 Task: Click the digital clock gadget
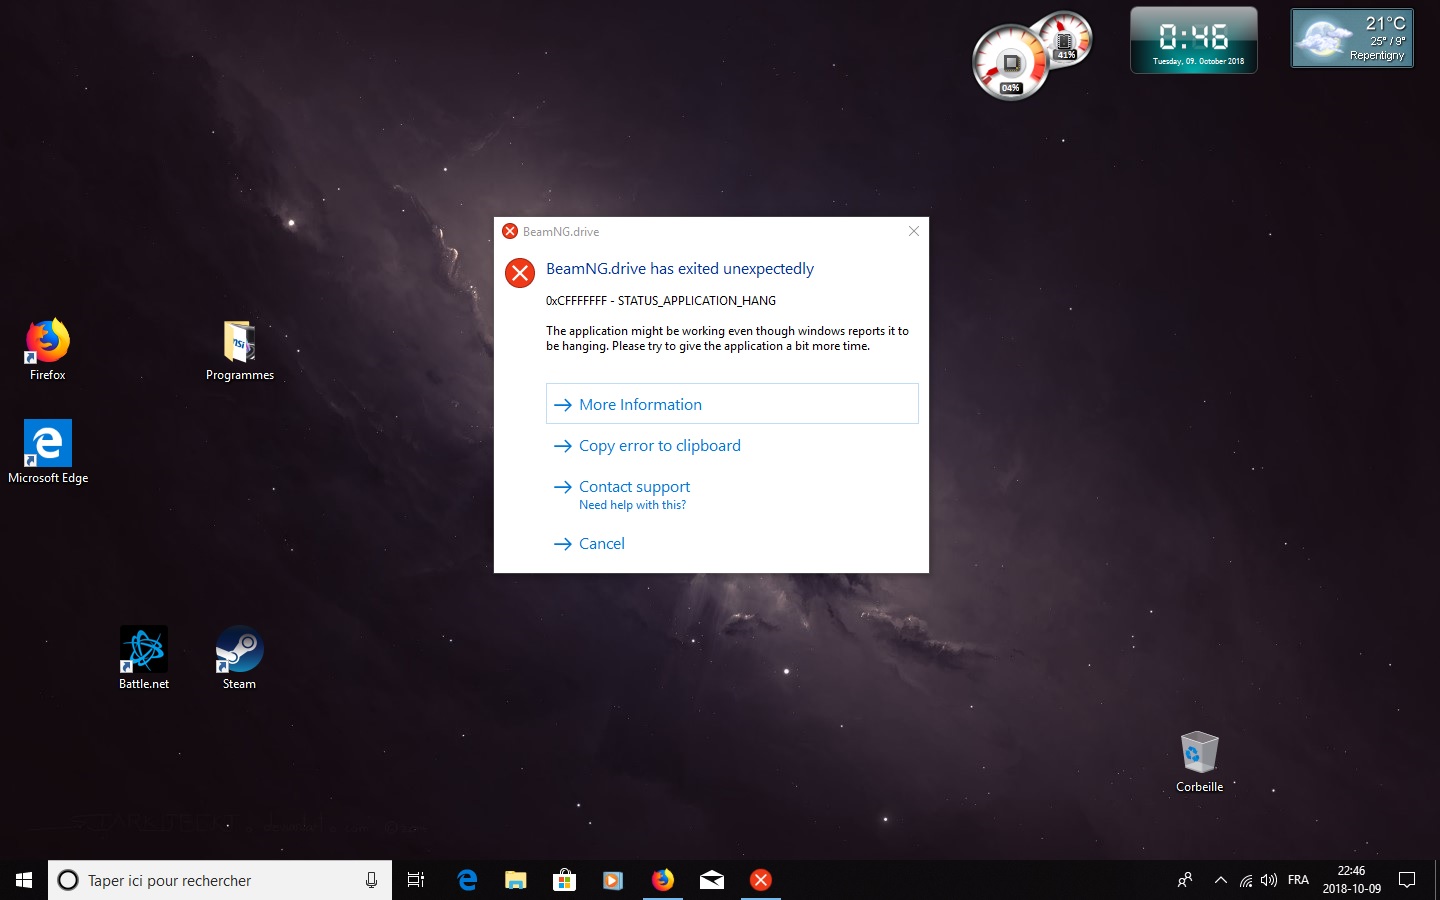[1194, 40]
